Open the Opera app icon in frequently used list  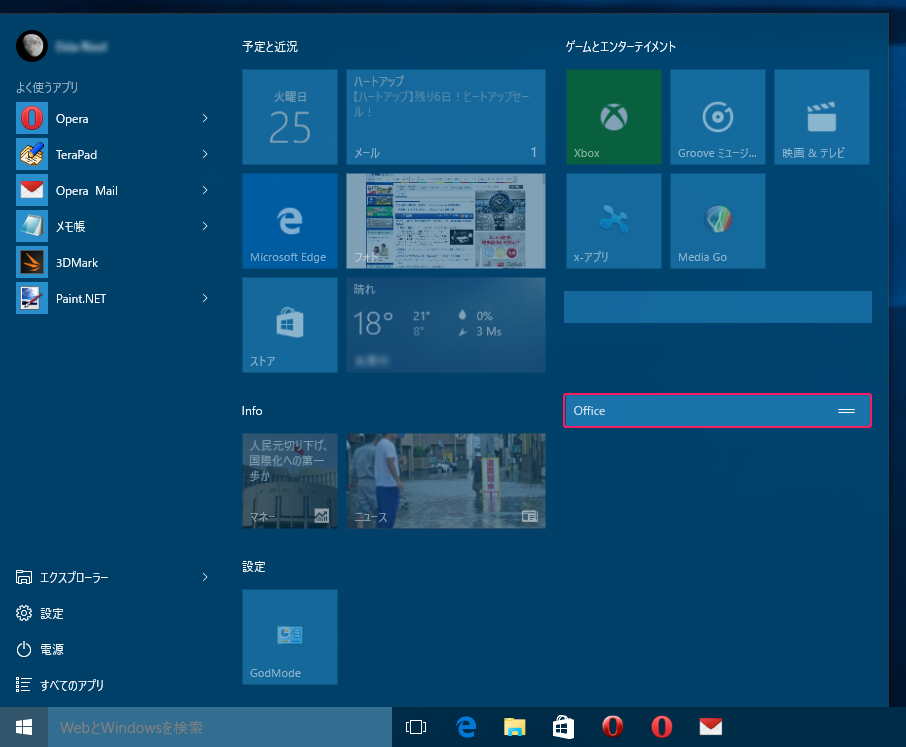[x=32, y=118]
